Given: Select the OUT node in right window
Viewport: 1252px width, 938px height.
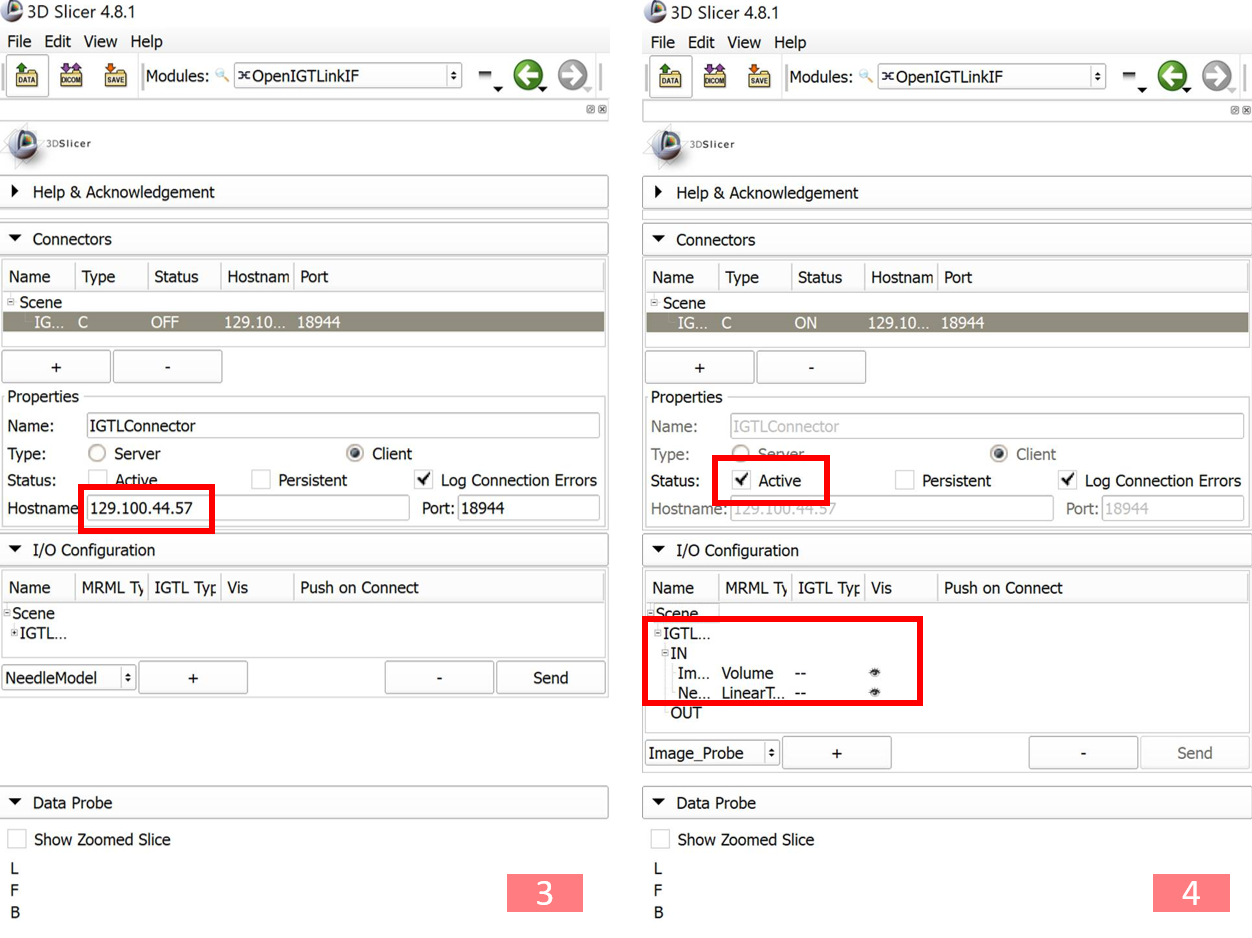Looking at the screenshot, I should pyautogui.click(x=686, y=713).
